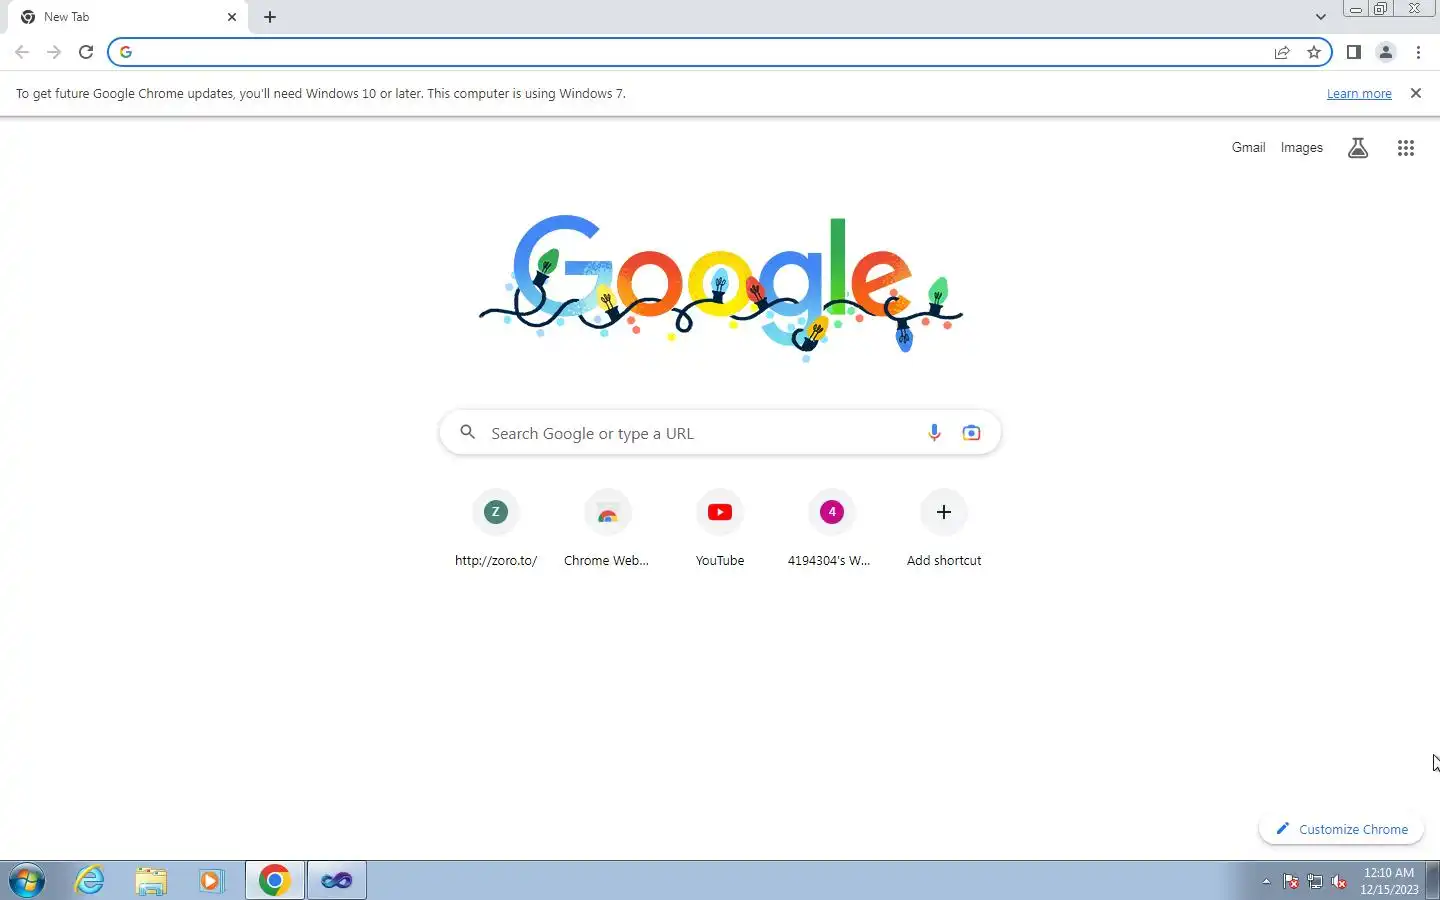Click the share this page icon
Screen dimensions: 1440x900
click(x=1282, y=52)
